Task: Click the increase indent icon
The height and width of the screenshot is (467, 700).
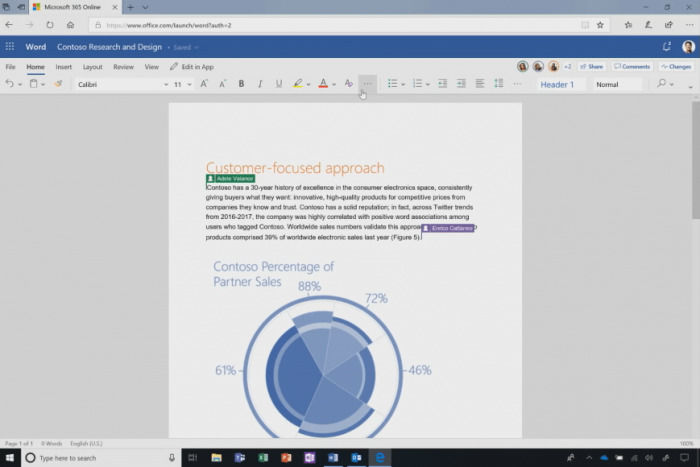Action: click(461, 84)
